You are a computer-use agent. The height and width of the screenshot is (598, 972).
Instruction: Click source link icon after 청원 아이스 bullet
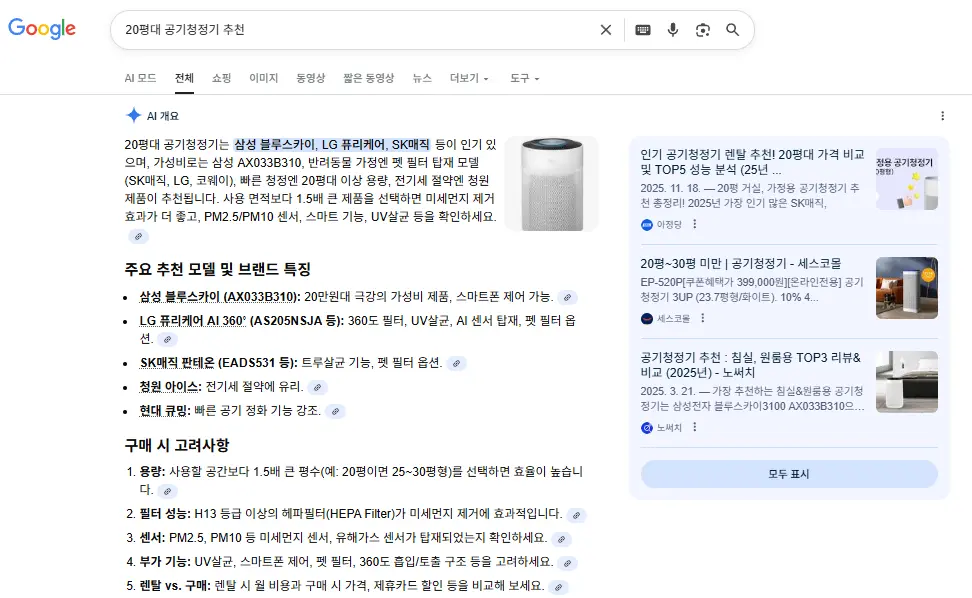tap(316, 387)
